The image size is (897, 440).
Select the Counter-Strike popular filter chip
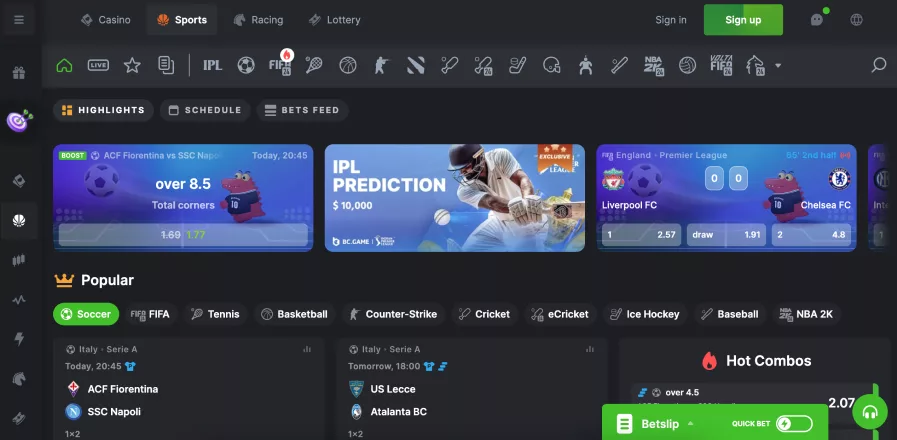click(x=394, y=314)
